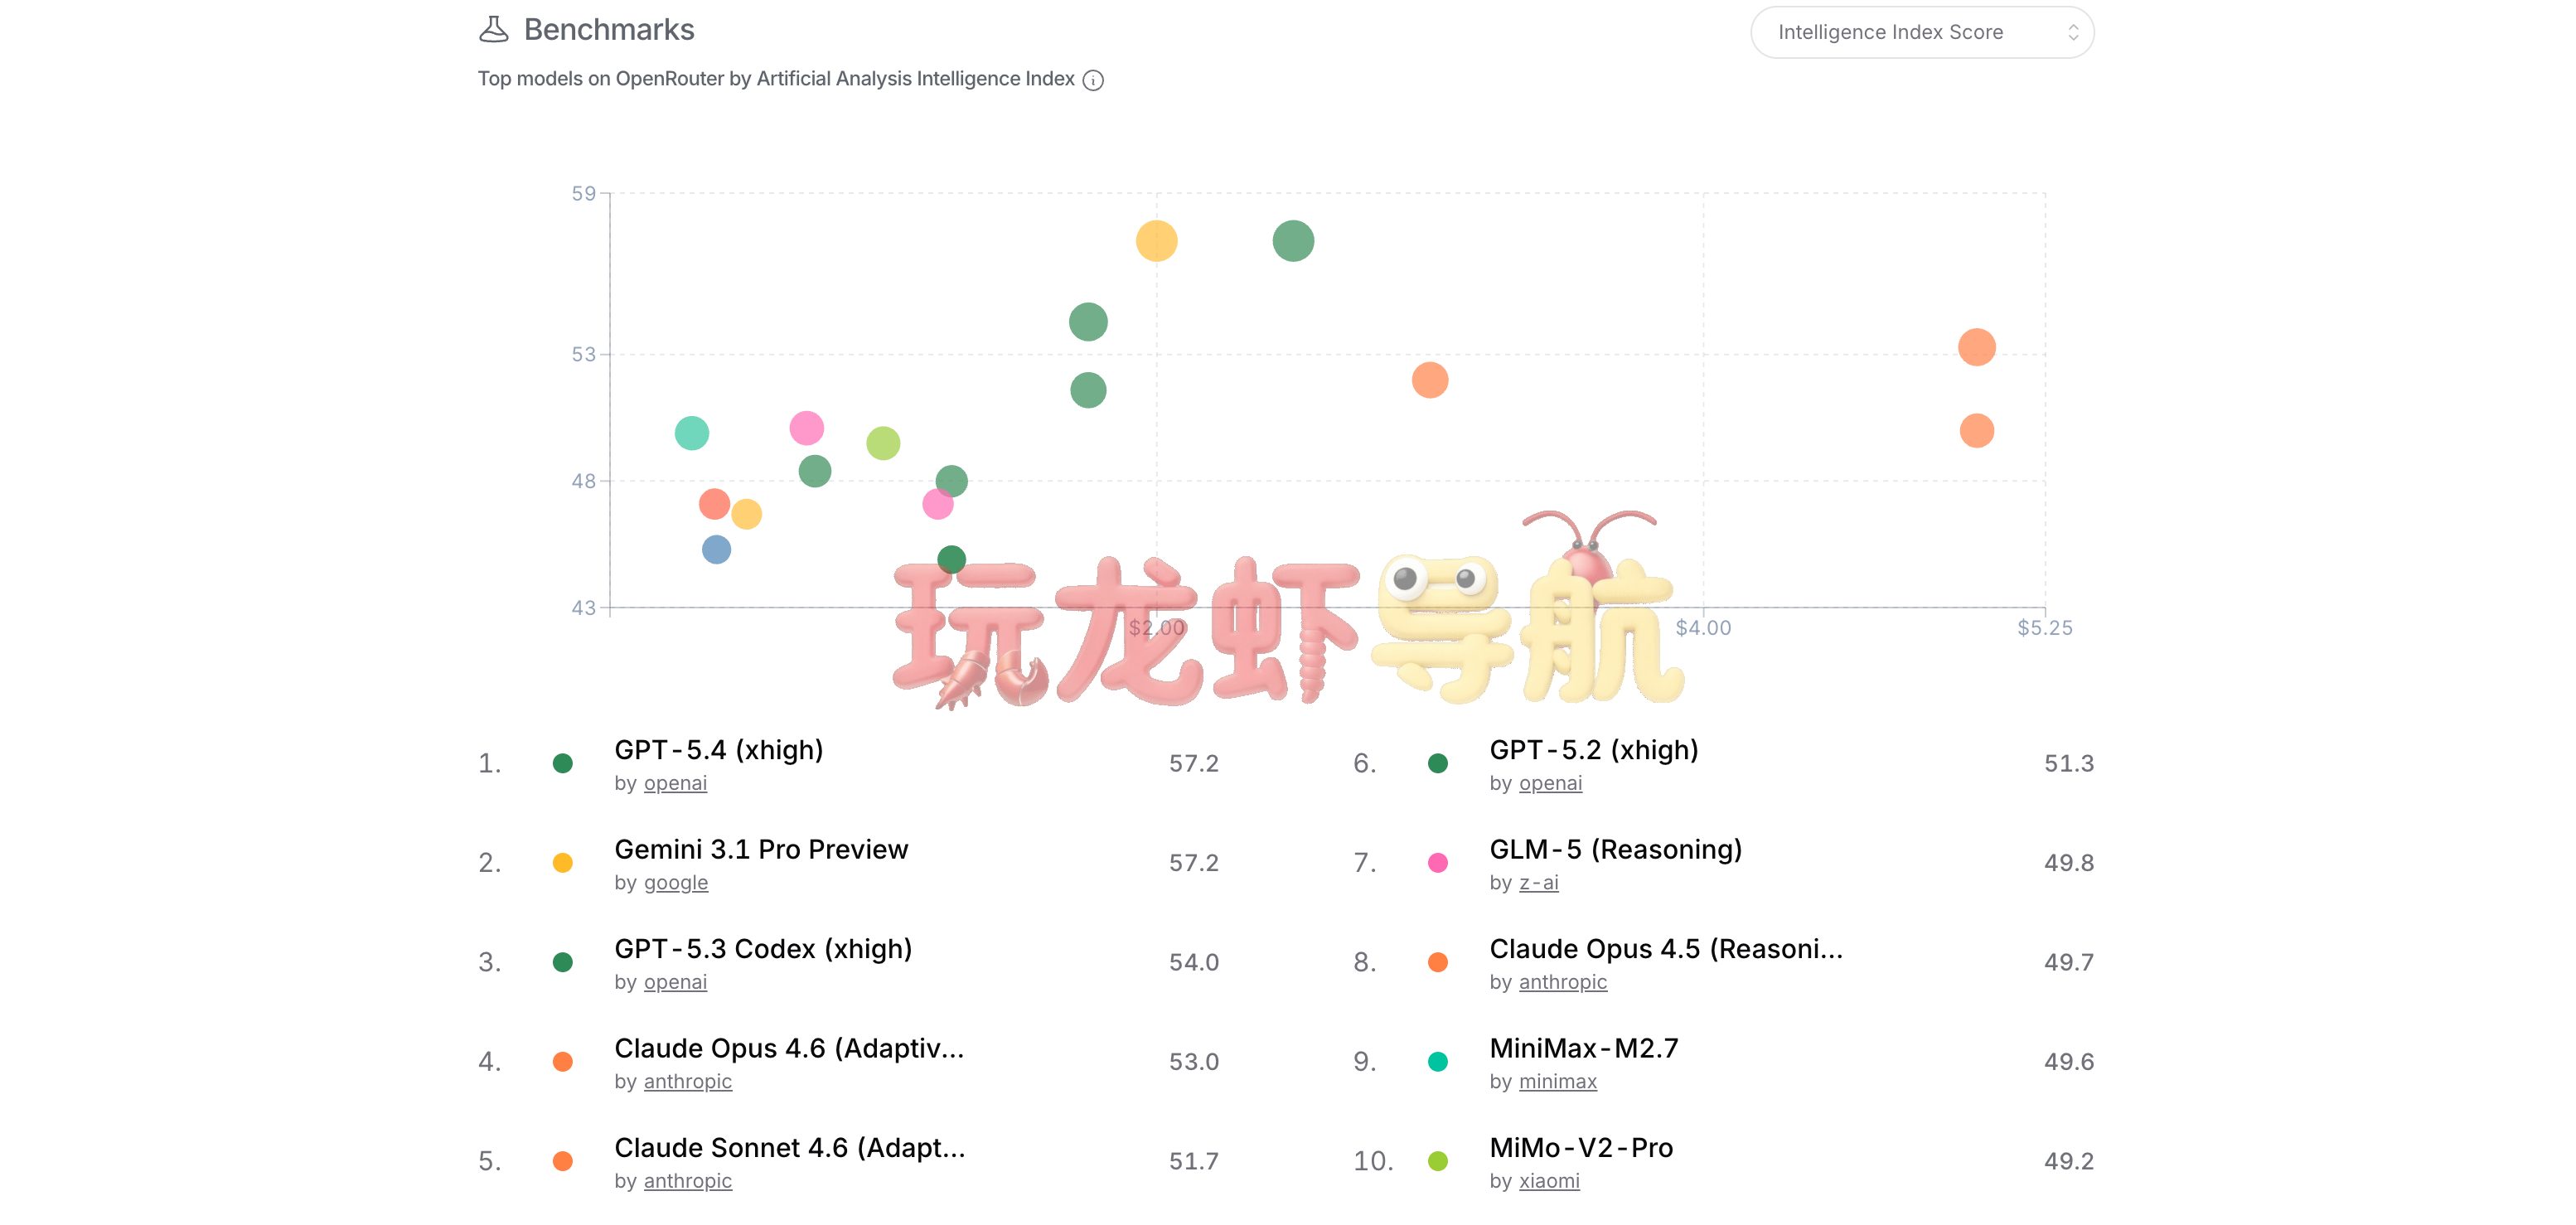2576x1225 pixels.
Task: Click the upper orange point near $5.25
Action: click(1977, 347)
